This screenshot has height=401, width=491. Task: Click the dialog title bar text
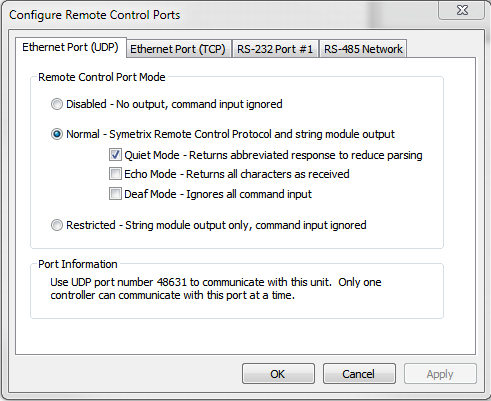point(95,15)
